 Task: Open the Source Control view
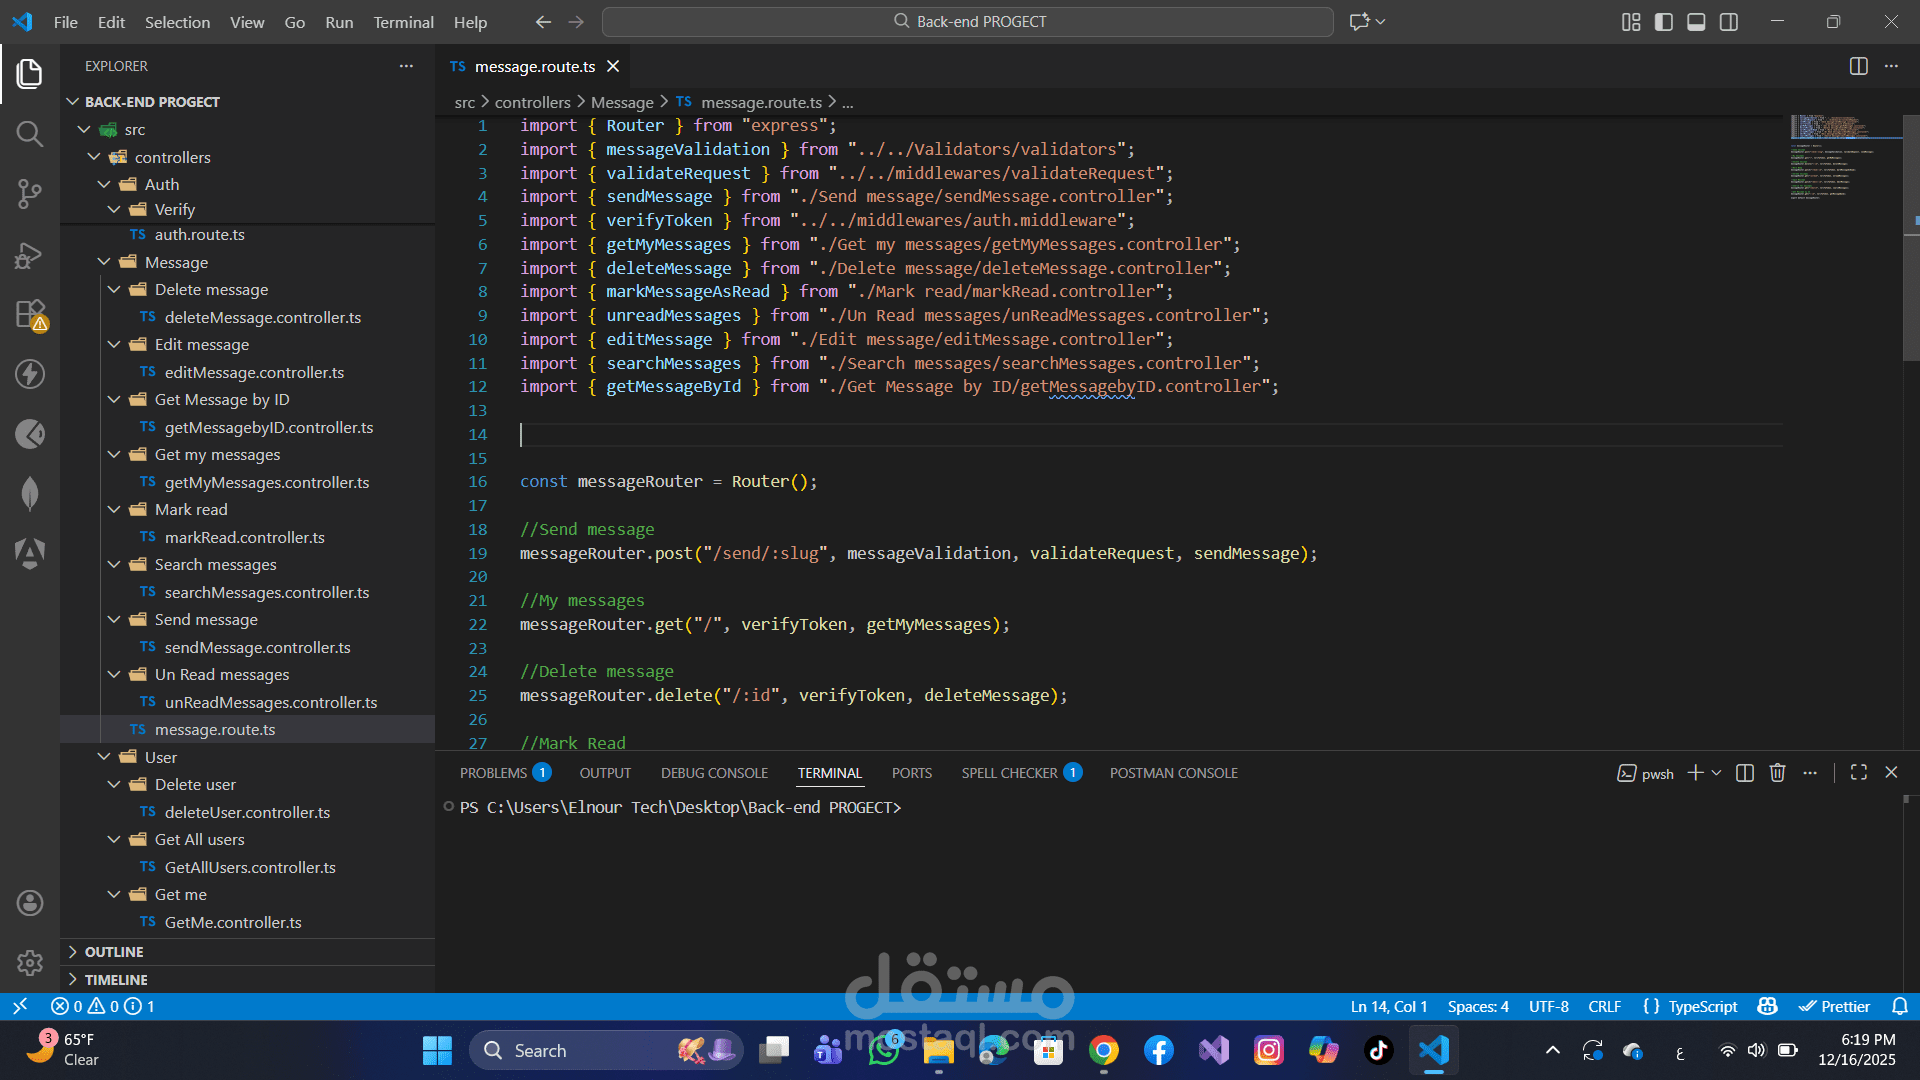(29, 194)
